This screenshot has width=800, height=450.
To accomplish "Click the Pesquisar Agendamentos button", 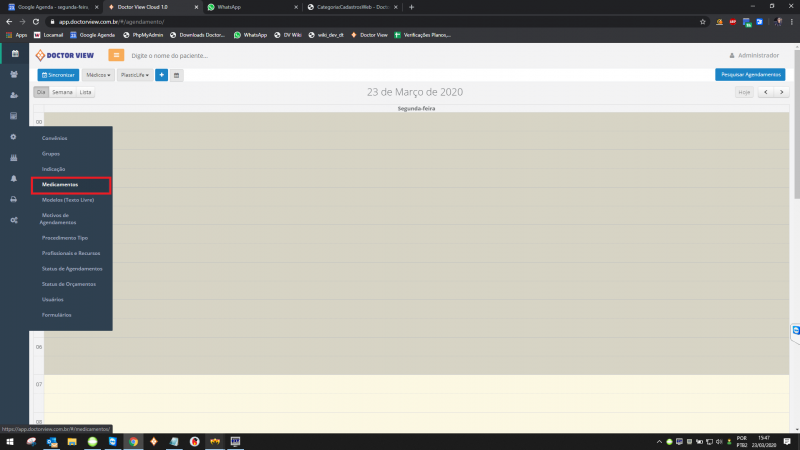I will point(750,75).
